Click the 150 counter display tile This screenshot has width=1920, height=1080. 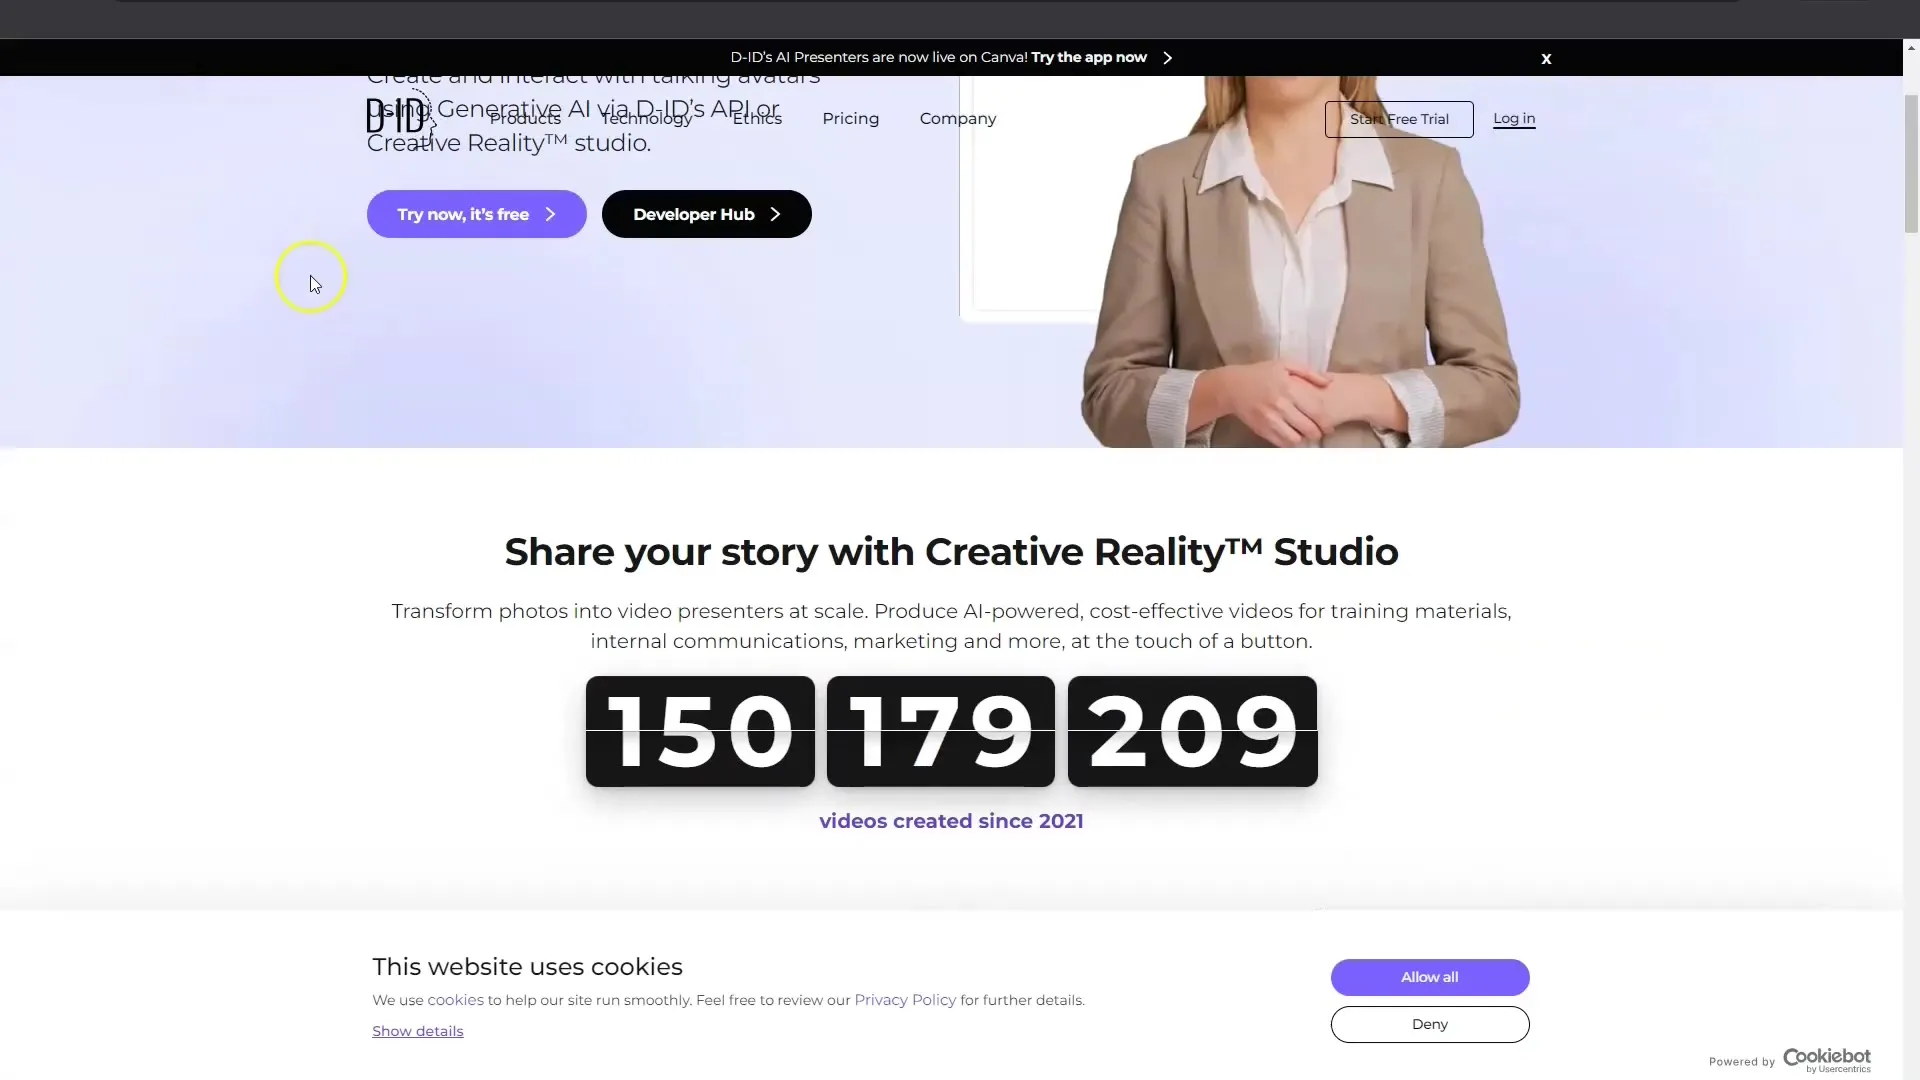[699, 731]
